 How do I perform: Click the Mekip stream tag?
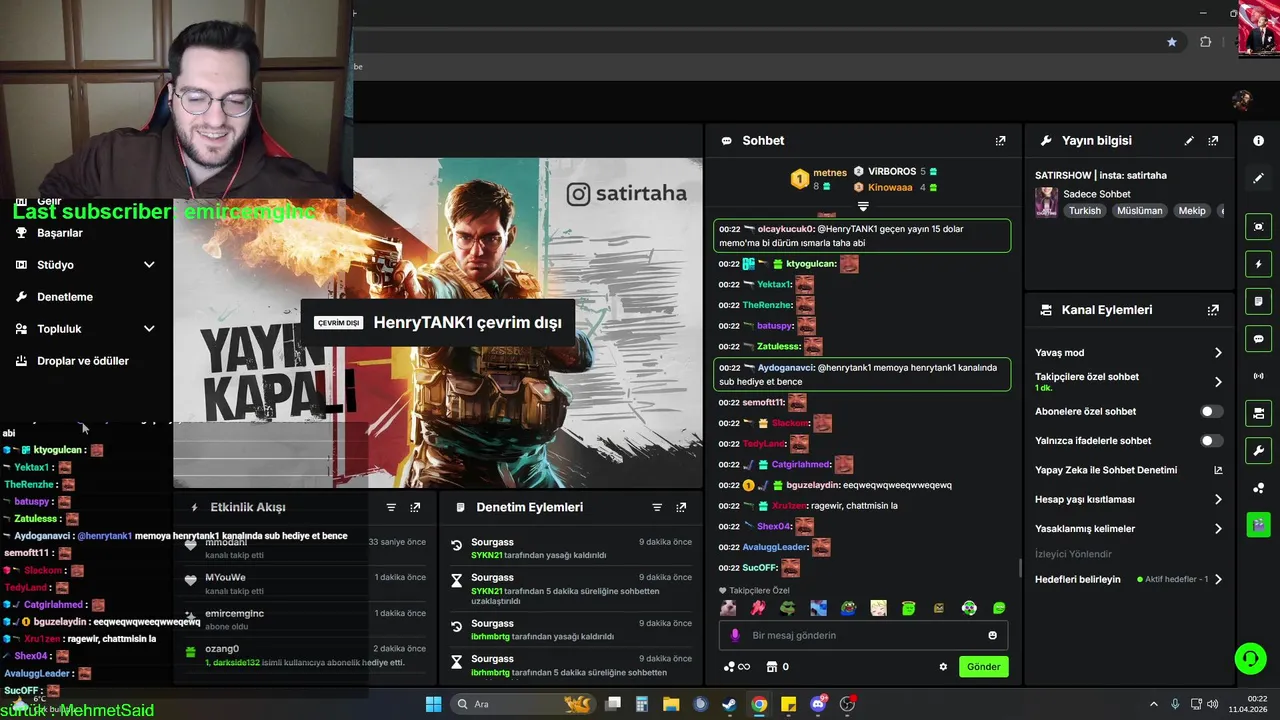point(1192,211)
